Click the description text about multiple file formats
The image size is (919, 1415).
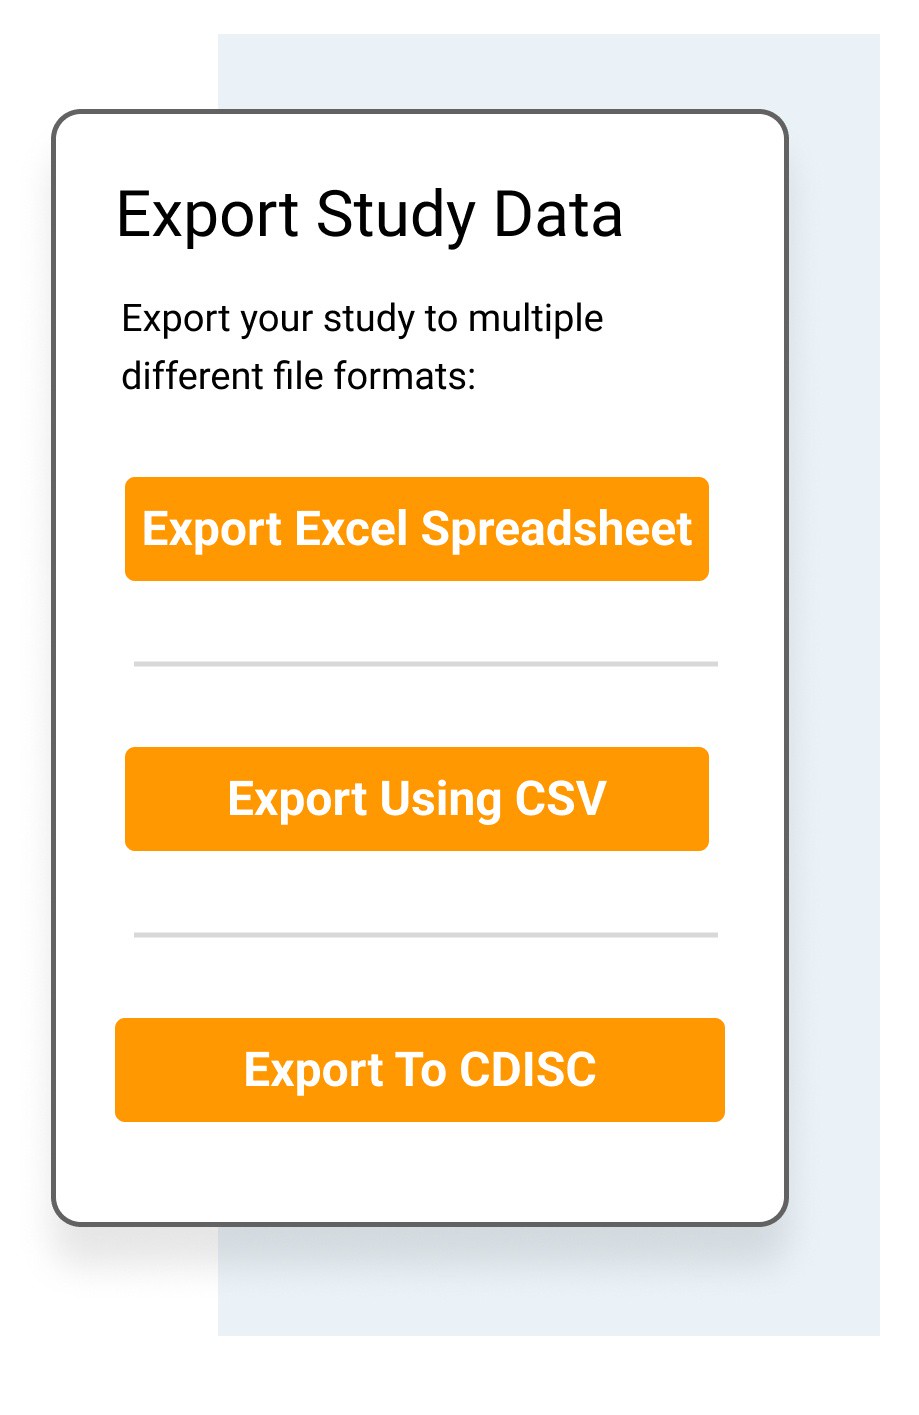click(x=362, y=346)
